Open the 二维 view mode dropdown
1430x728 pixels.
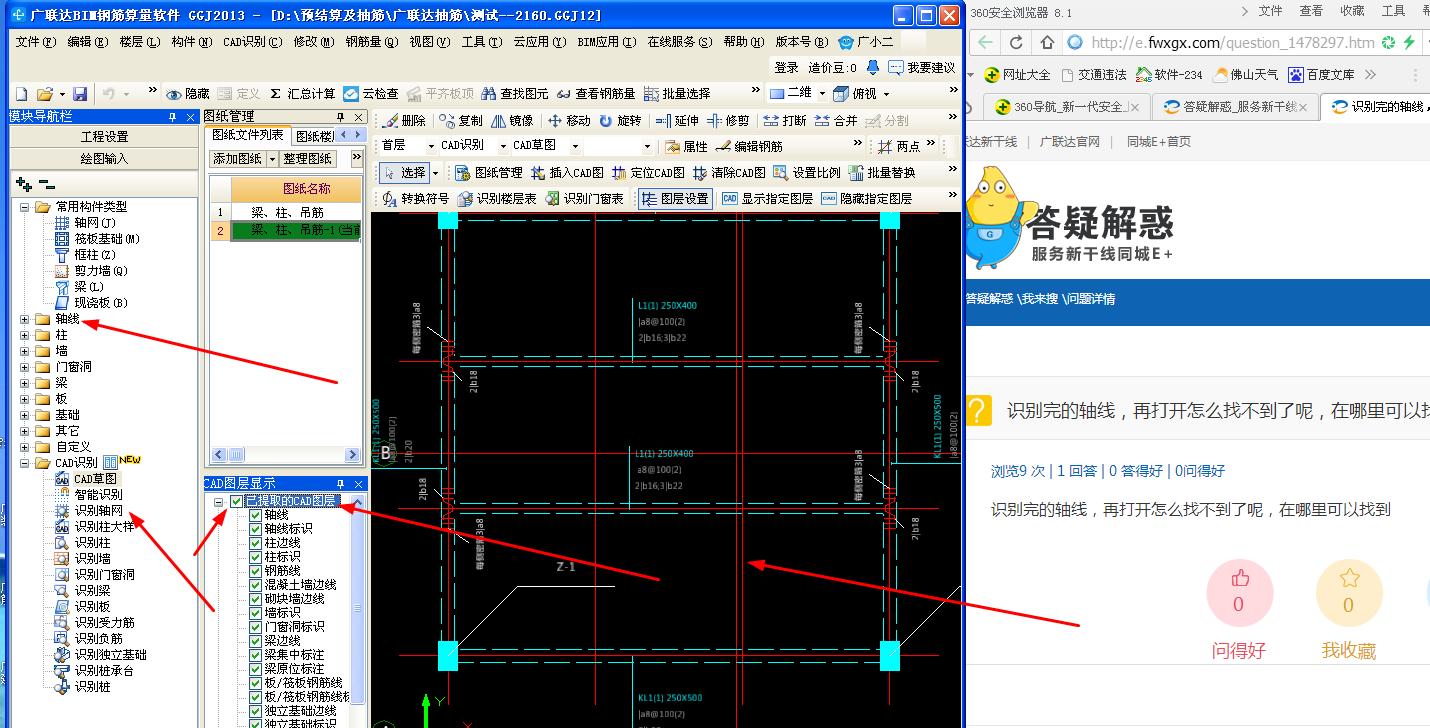tap(823, 93)
